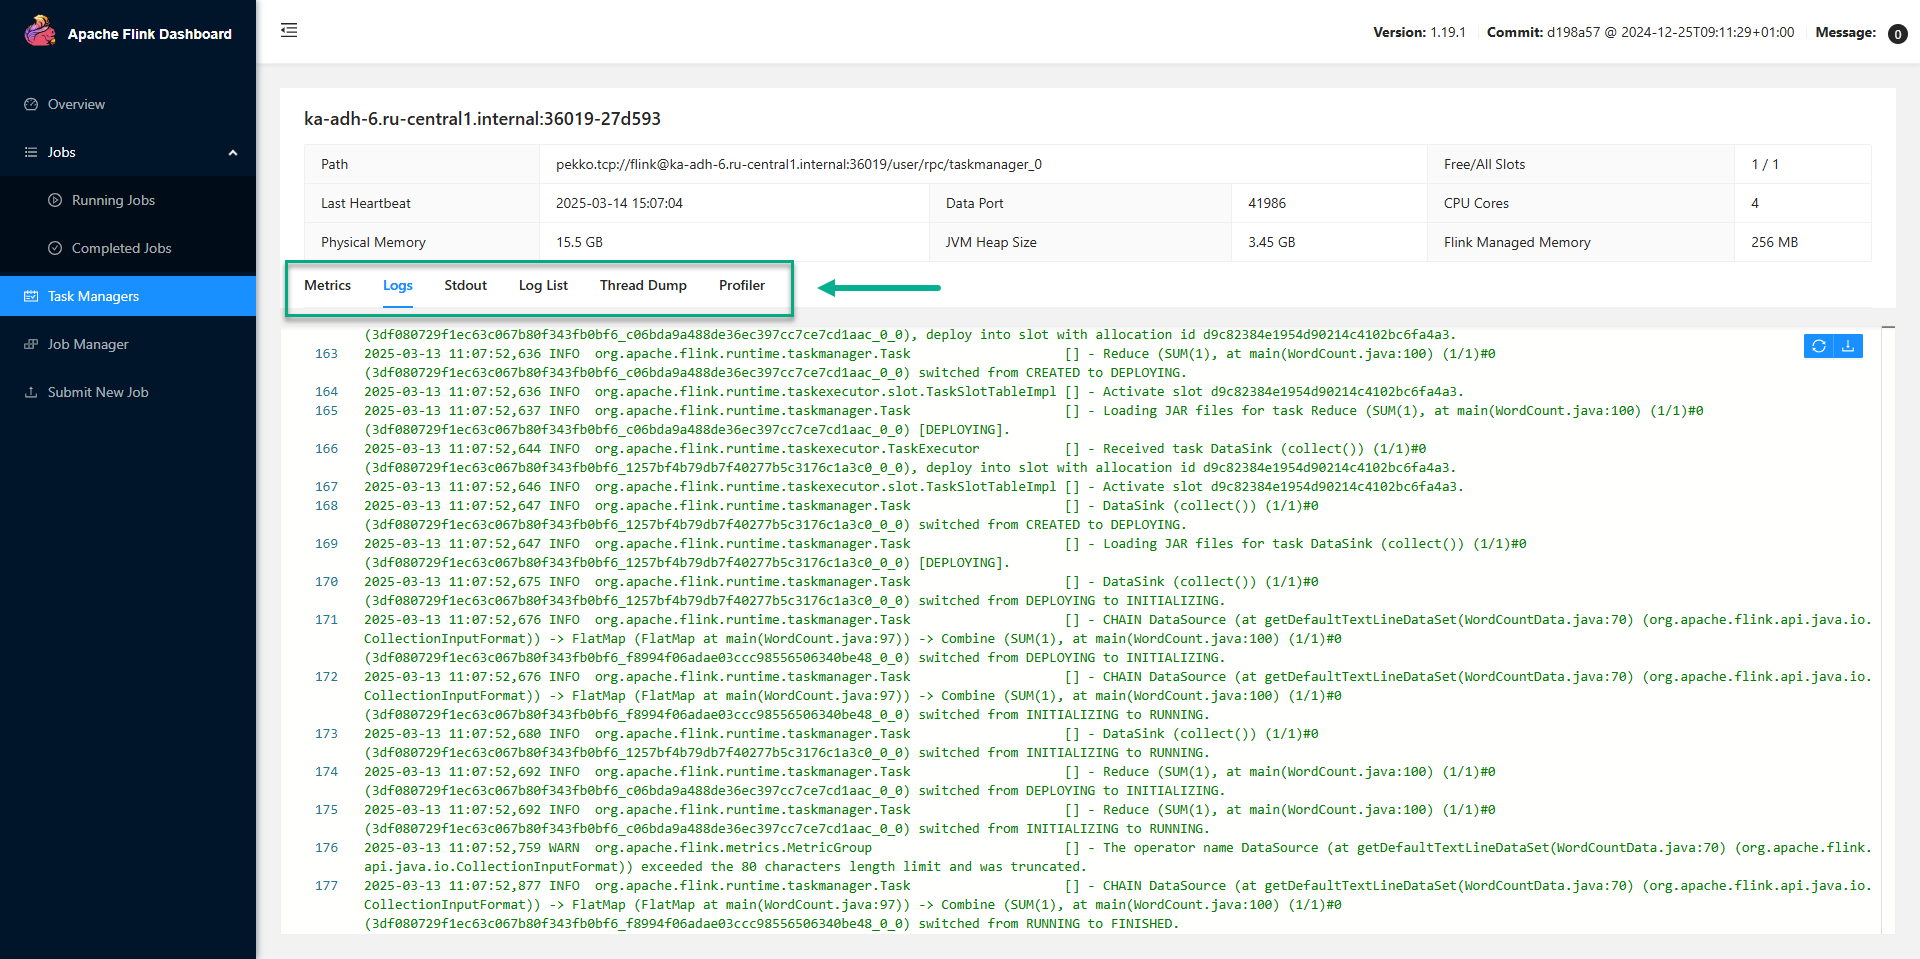Click the Physical Memory label cell
The height and width of the screenshot is (959, 1920).
(x=422, y=242)
